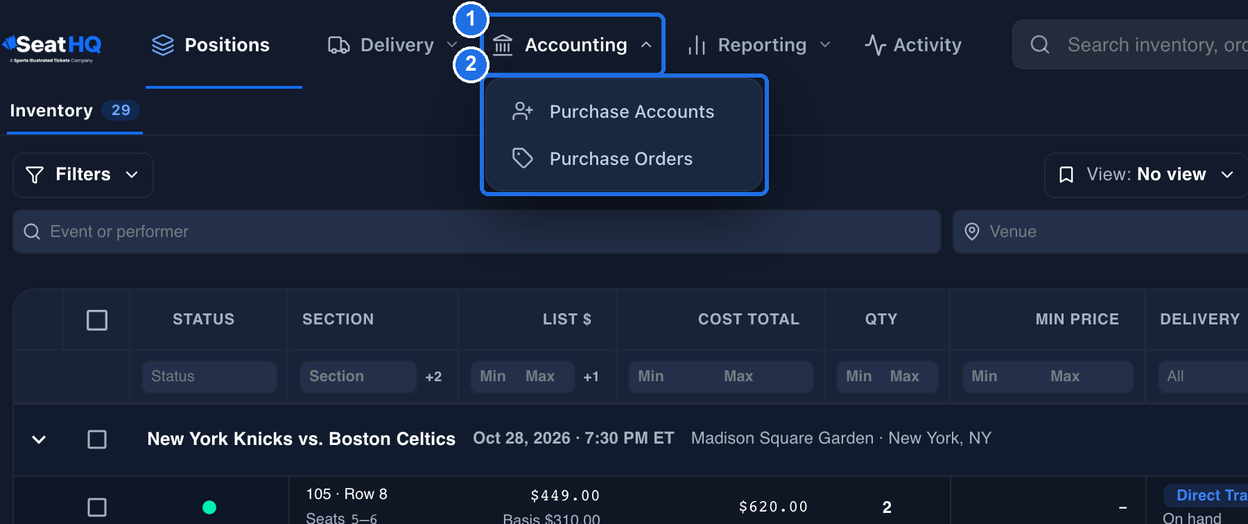This screenshot has width=1248, height=524.
Task: Click the green status dot for section 105
Action: pyautogui.click(x=209, y=507)
